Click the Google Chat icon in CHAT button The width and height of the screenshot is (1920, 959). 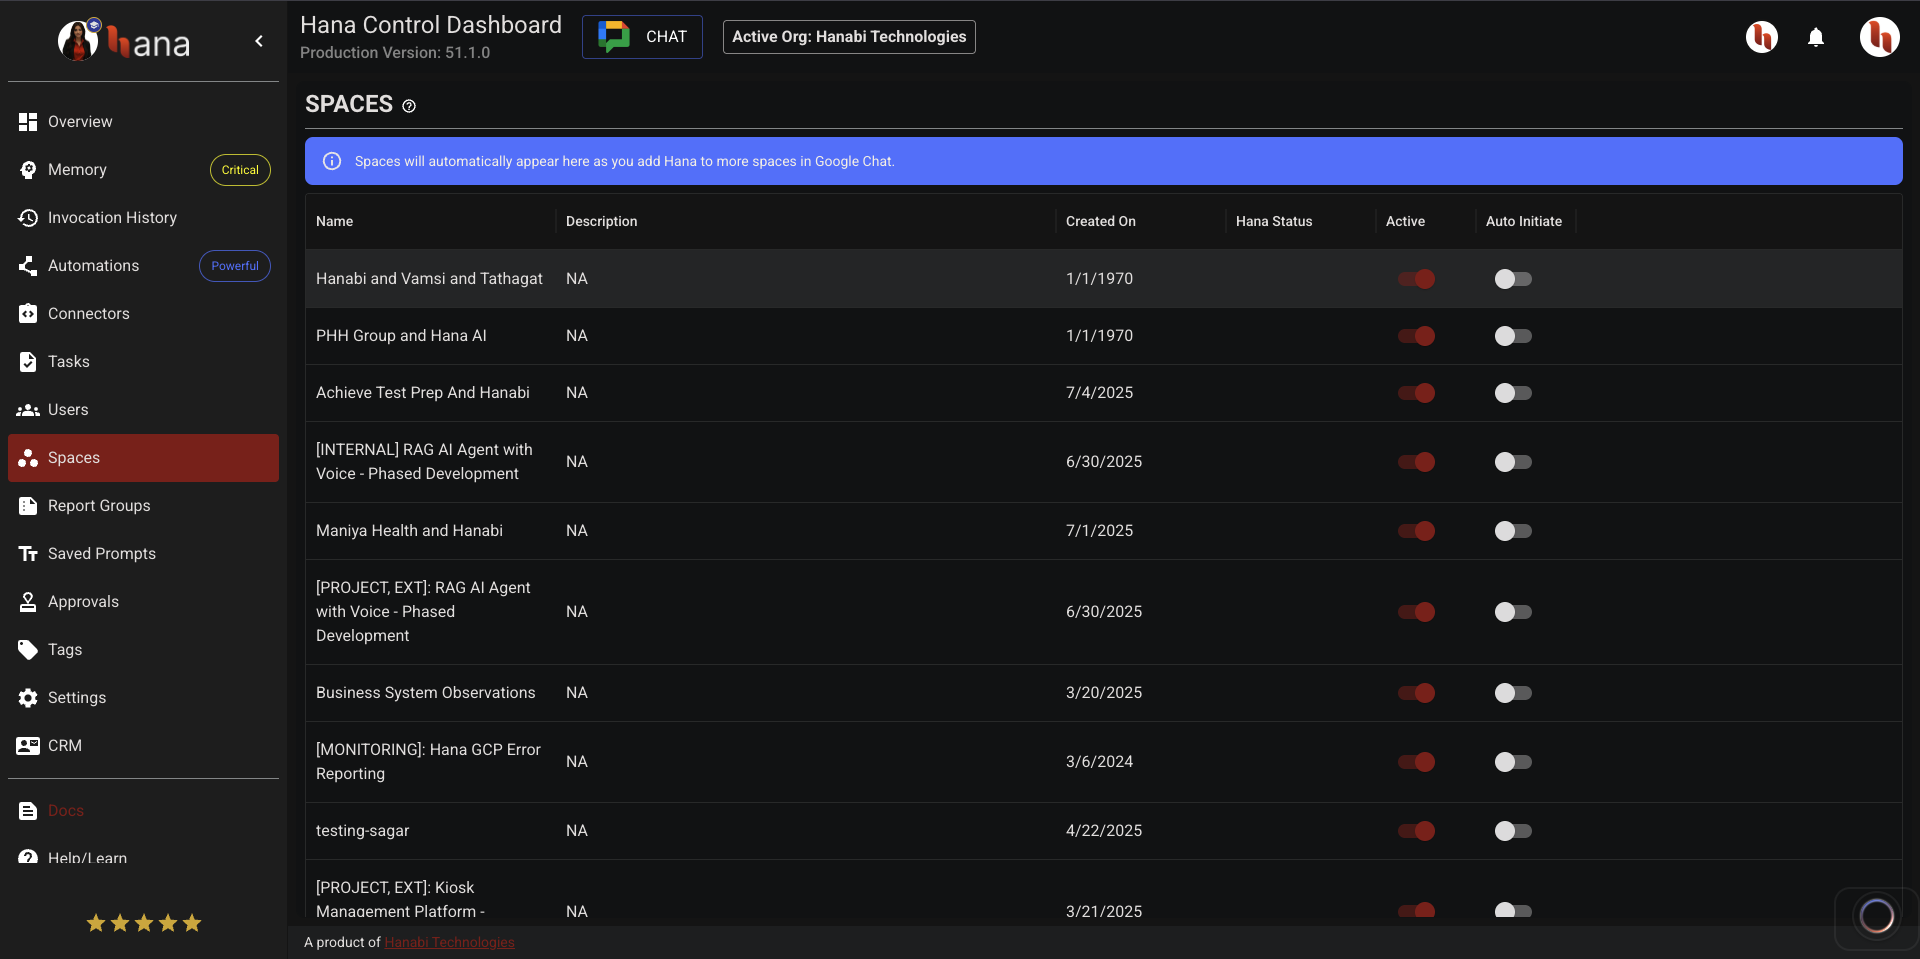click(614, 37)
